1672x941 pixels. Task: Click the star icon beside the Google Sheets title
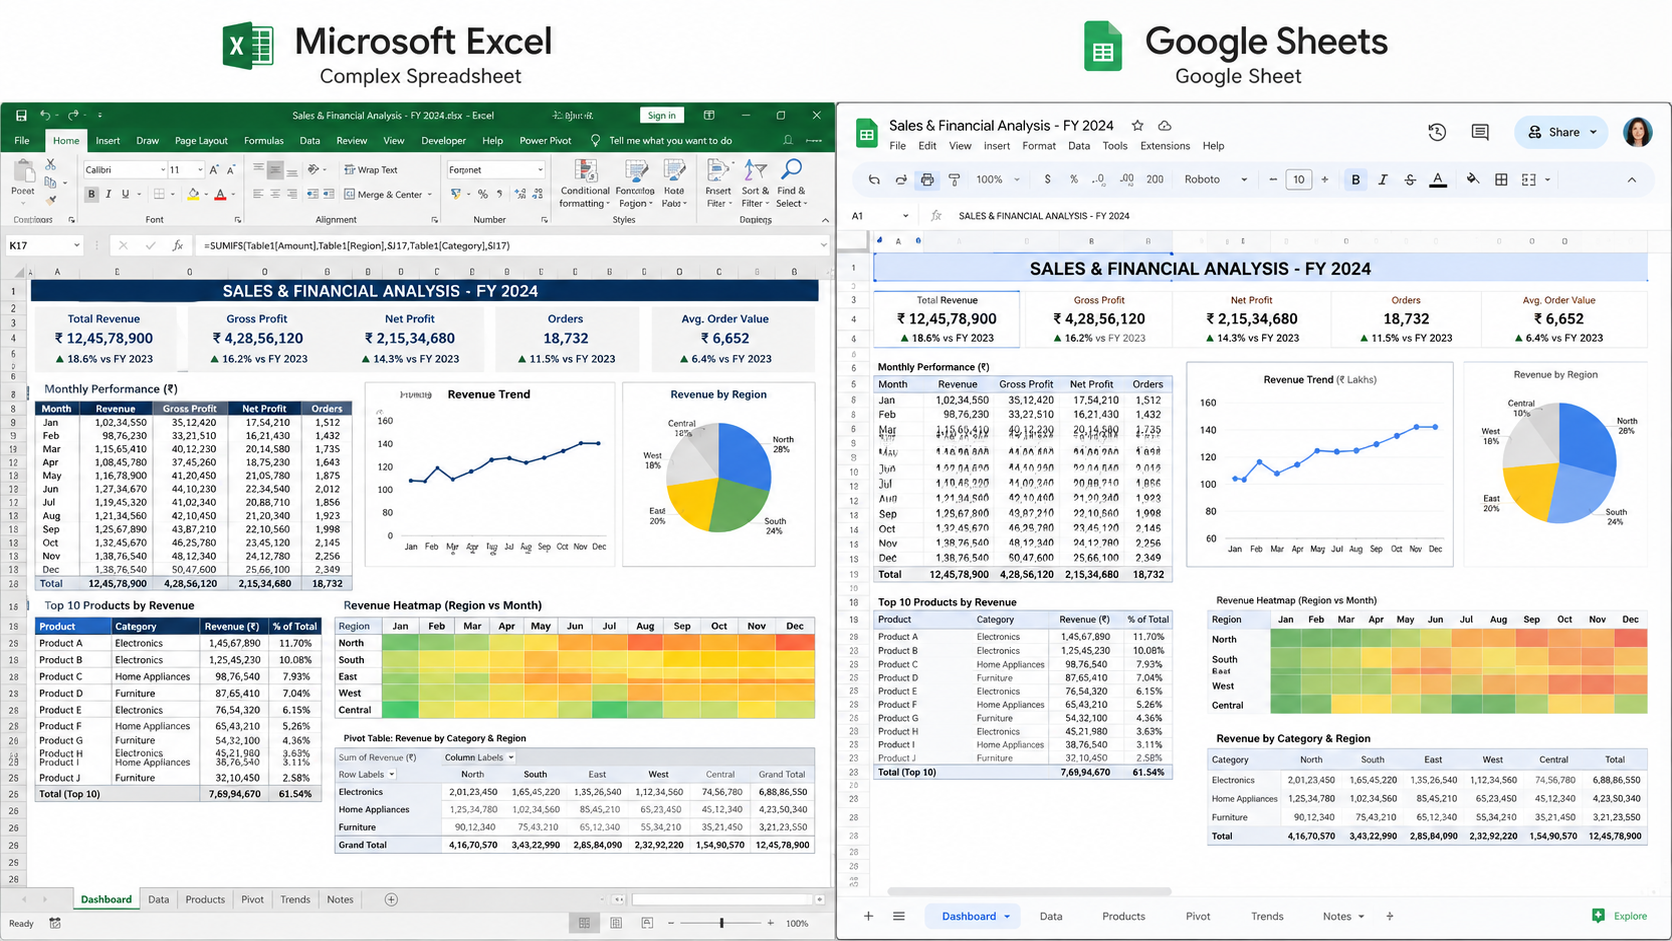1137,126
